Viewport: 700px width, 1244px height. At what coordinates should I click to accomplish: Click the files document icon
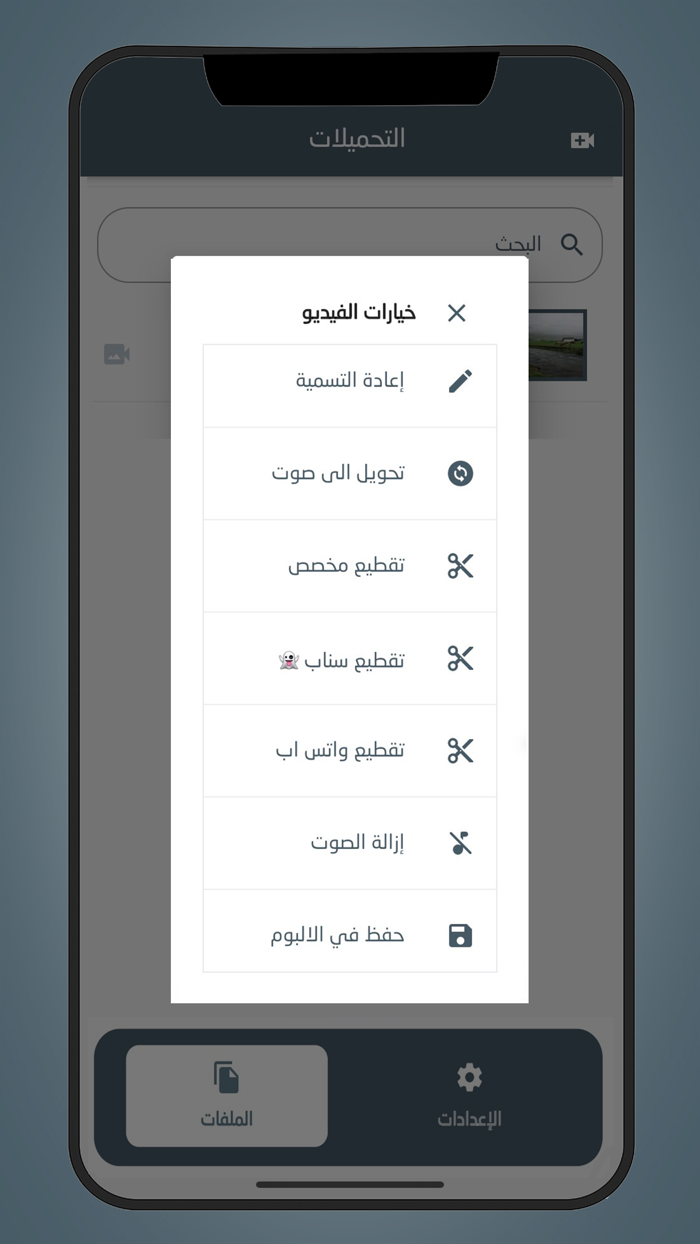click(x=226, y=1077)
